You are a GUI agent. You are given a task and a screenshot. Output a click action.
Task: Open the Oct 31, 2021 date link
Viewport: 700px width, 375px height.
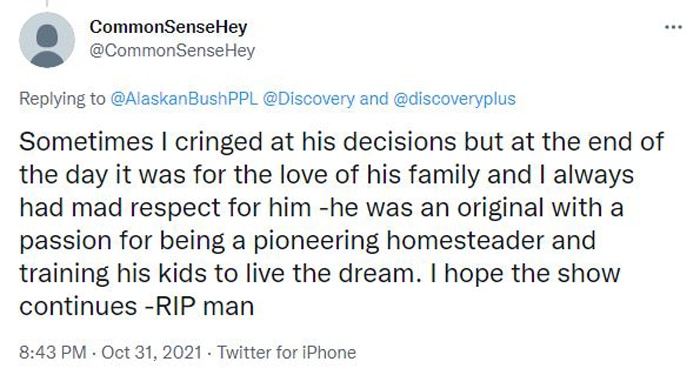[x=152, y=353]
